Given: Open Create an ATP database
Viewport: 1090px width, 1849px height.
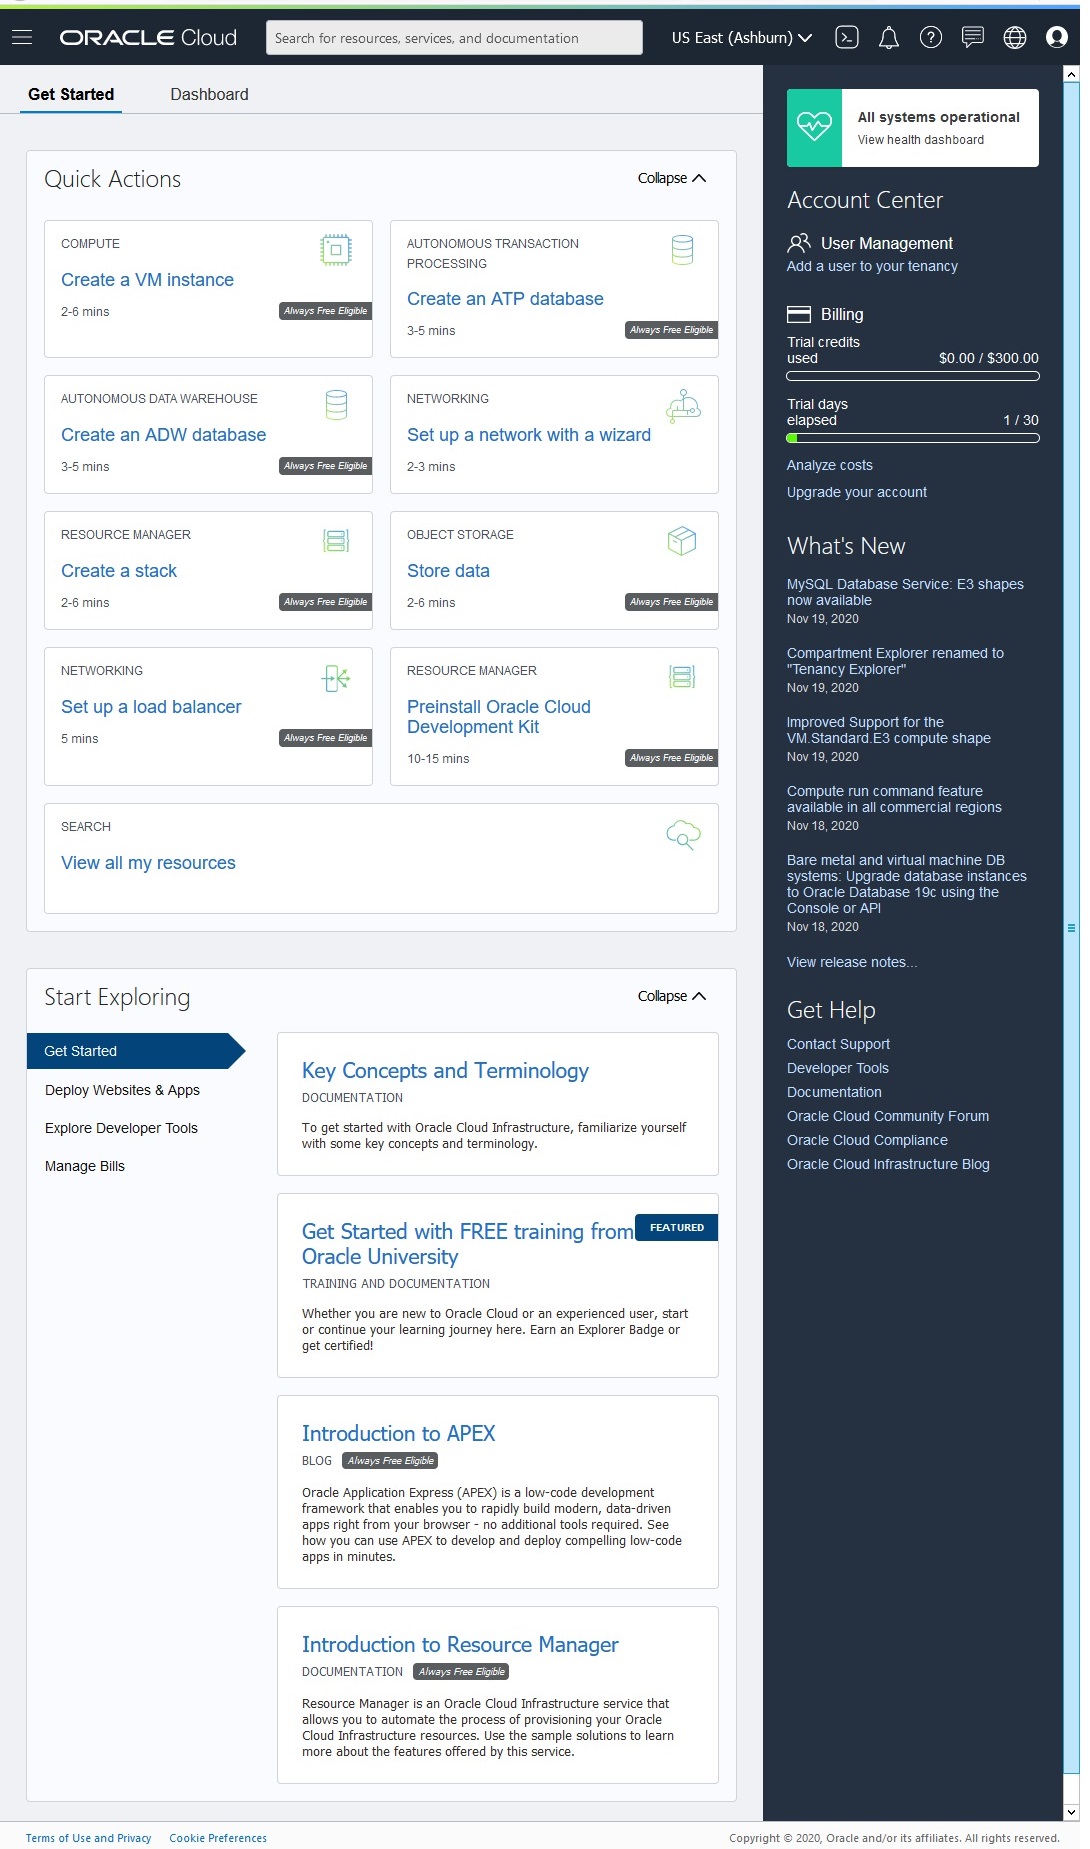Looking at the screenshot, I should [505, 299].
